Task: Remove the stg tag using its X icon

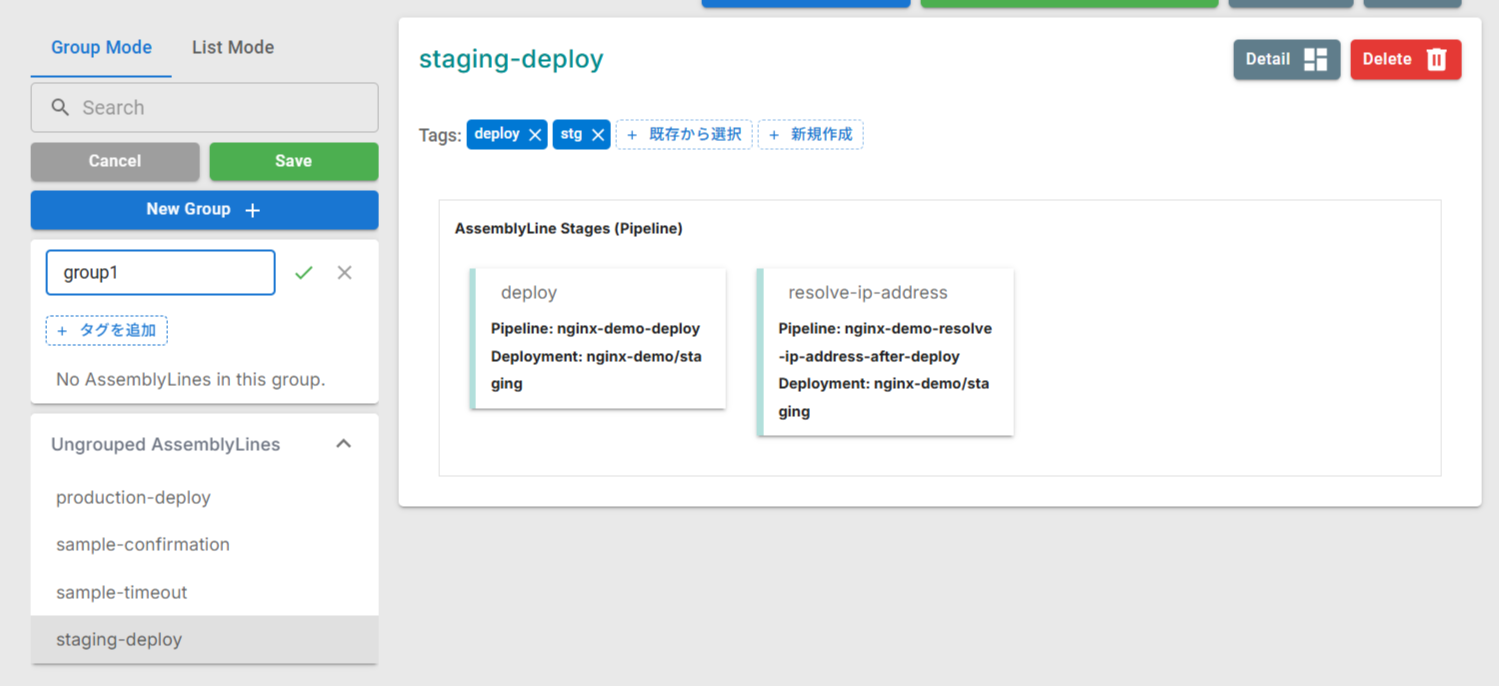Action: [x=598, y=134]
